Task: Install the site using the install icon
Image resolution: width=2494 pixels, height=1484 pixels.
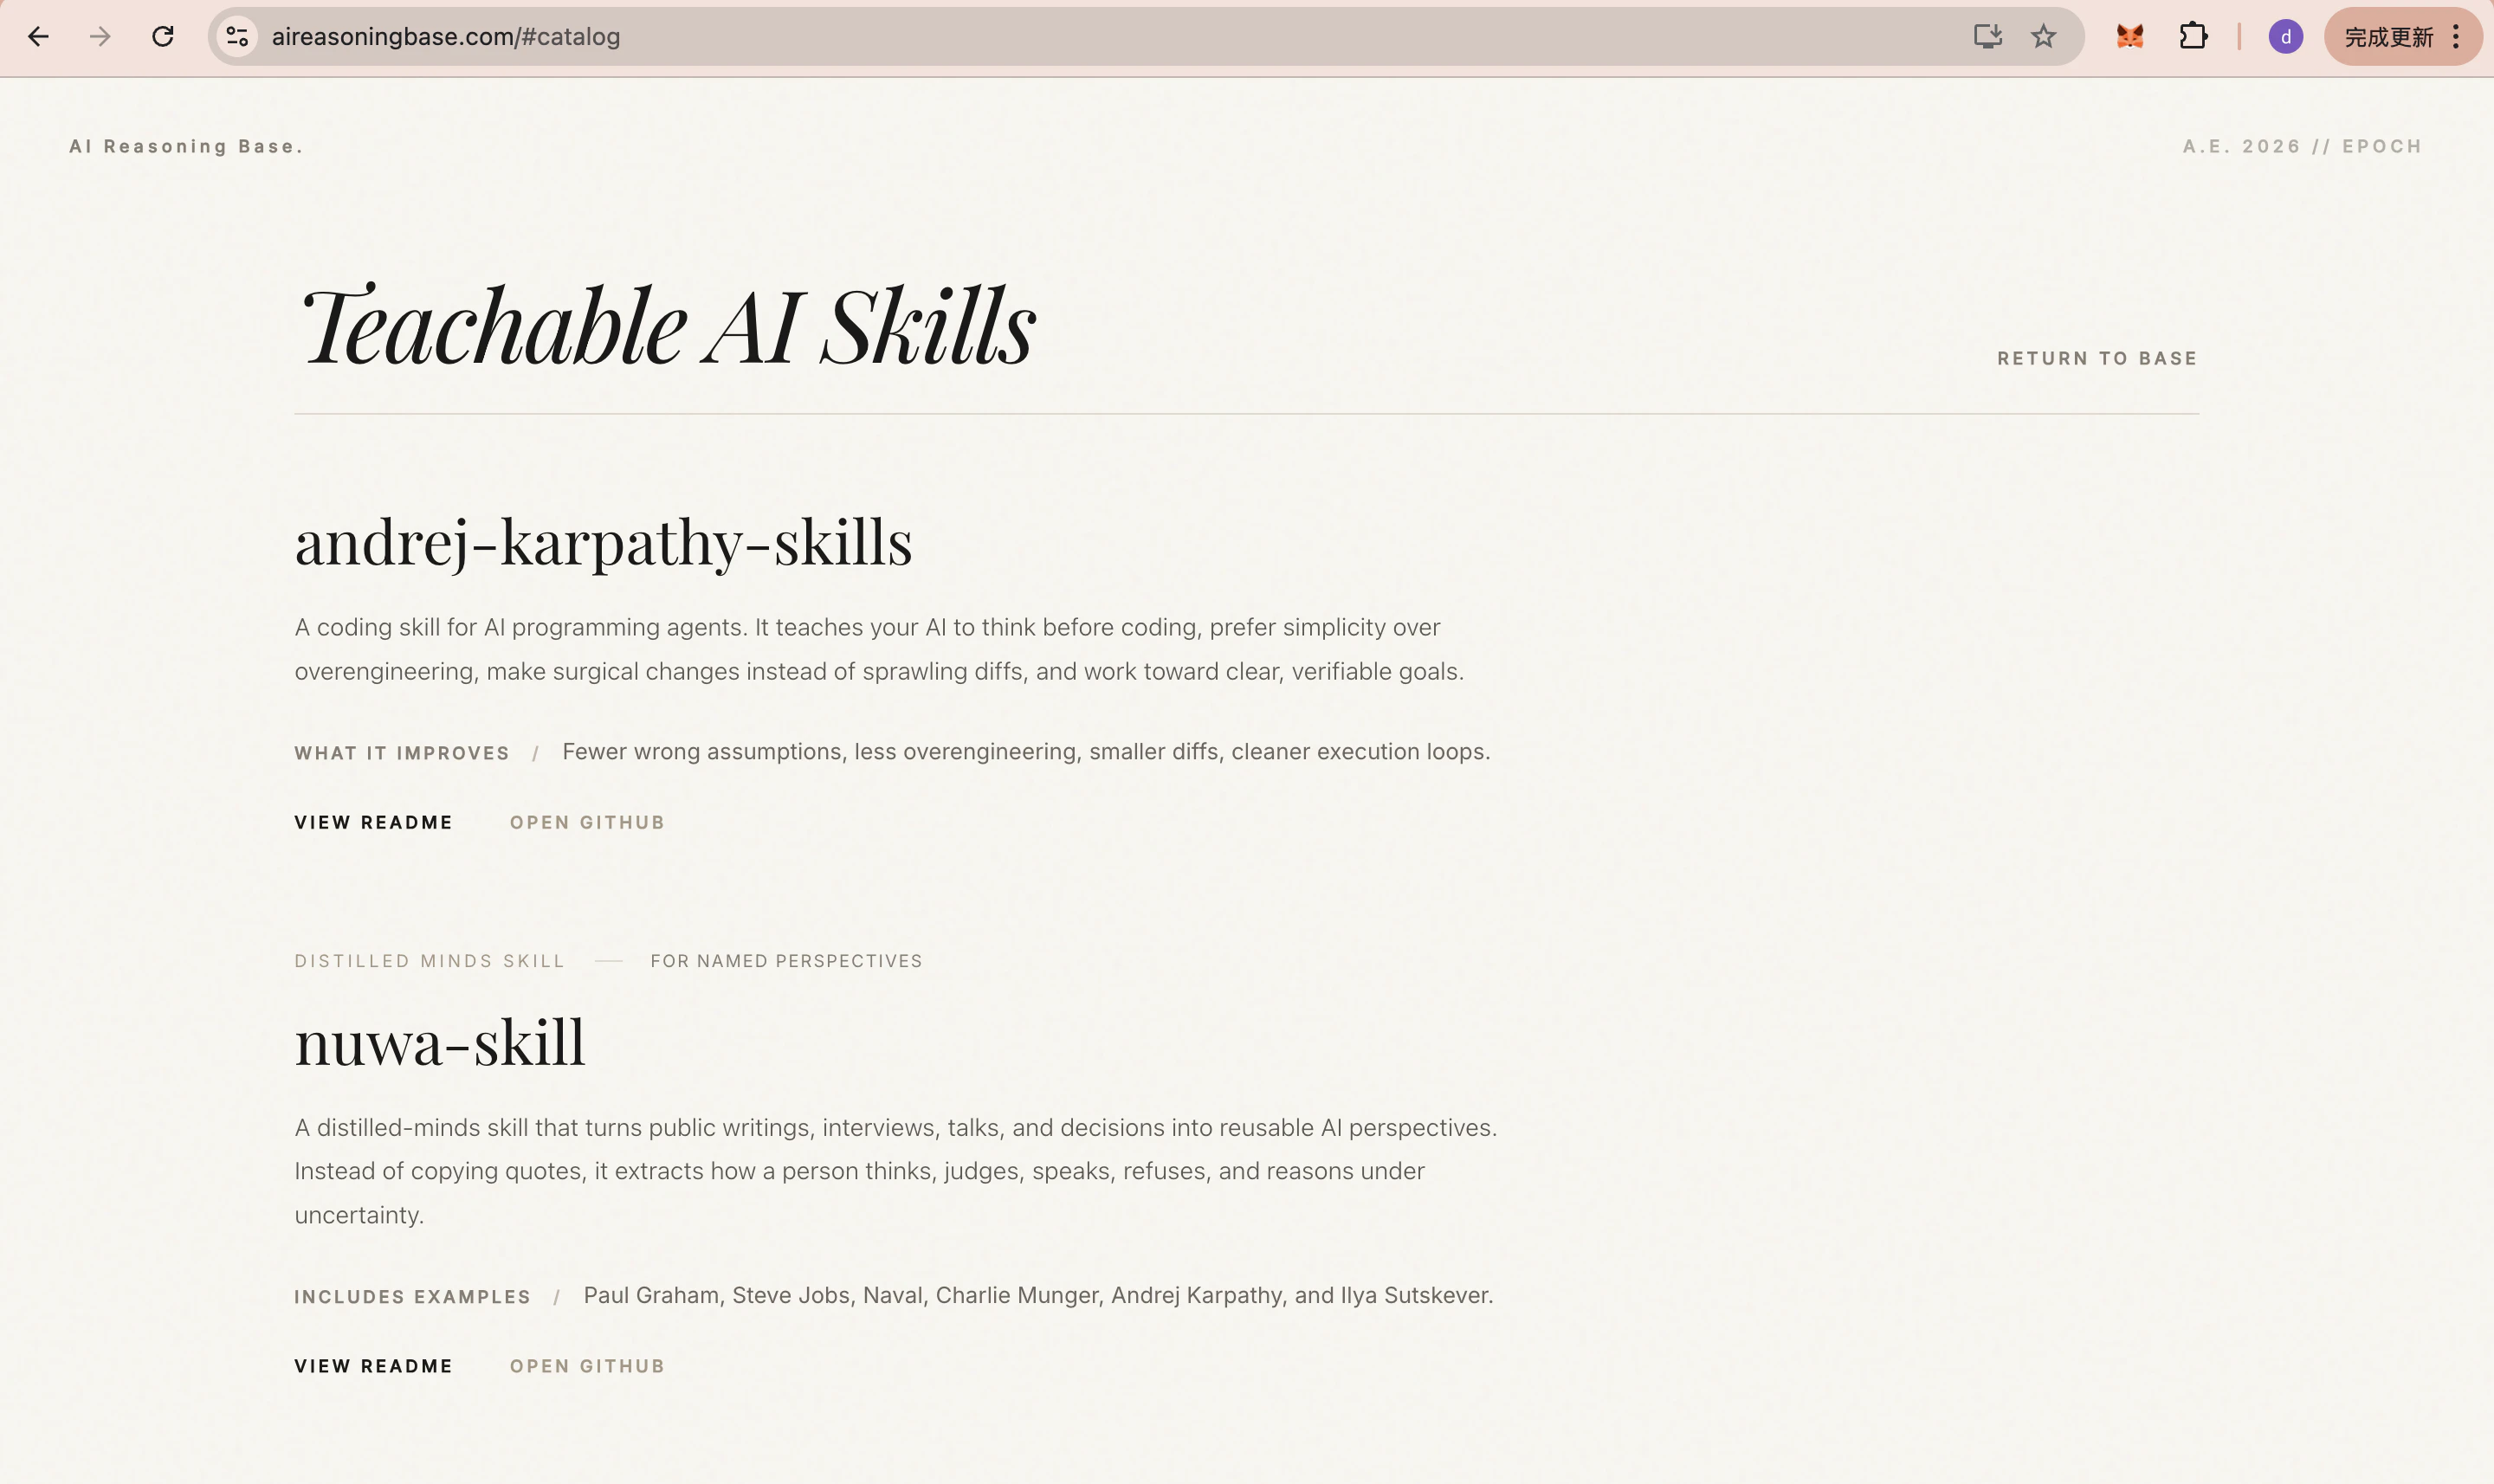Action: (1988, 36)
